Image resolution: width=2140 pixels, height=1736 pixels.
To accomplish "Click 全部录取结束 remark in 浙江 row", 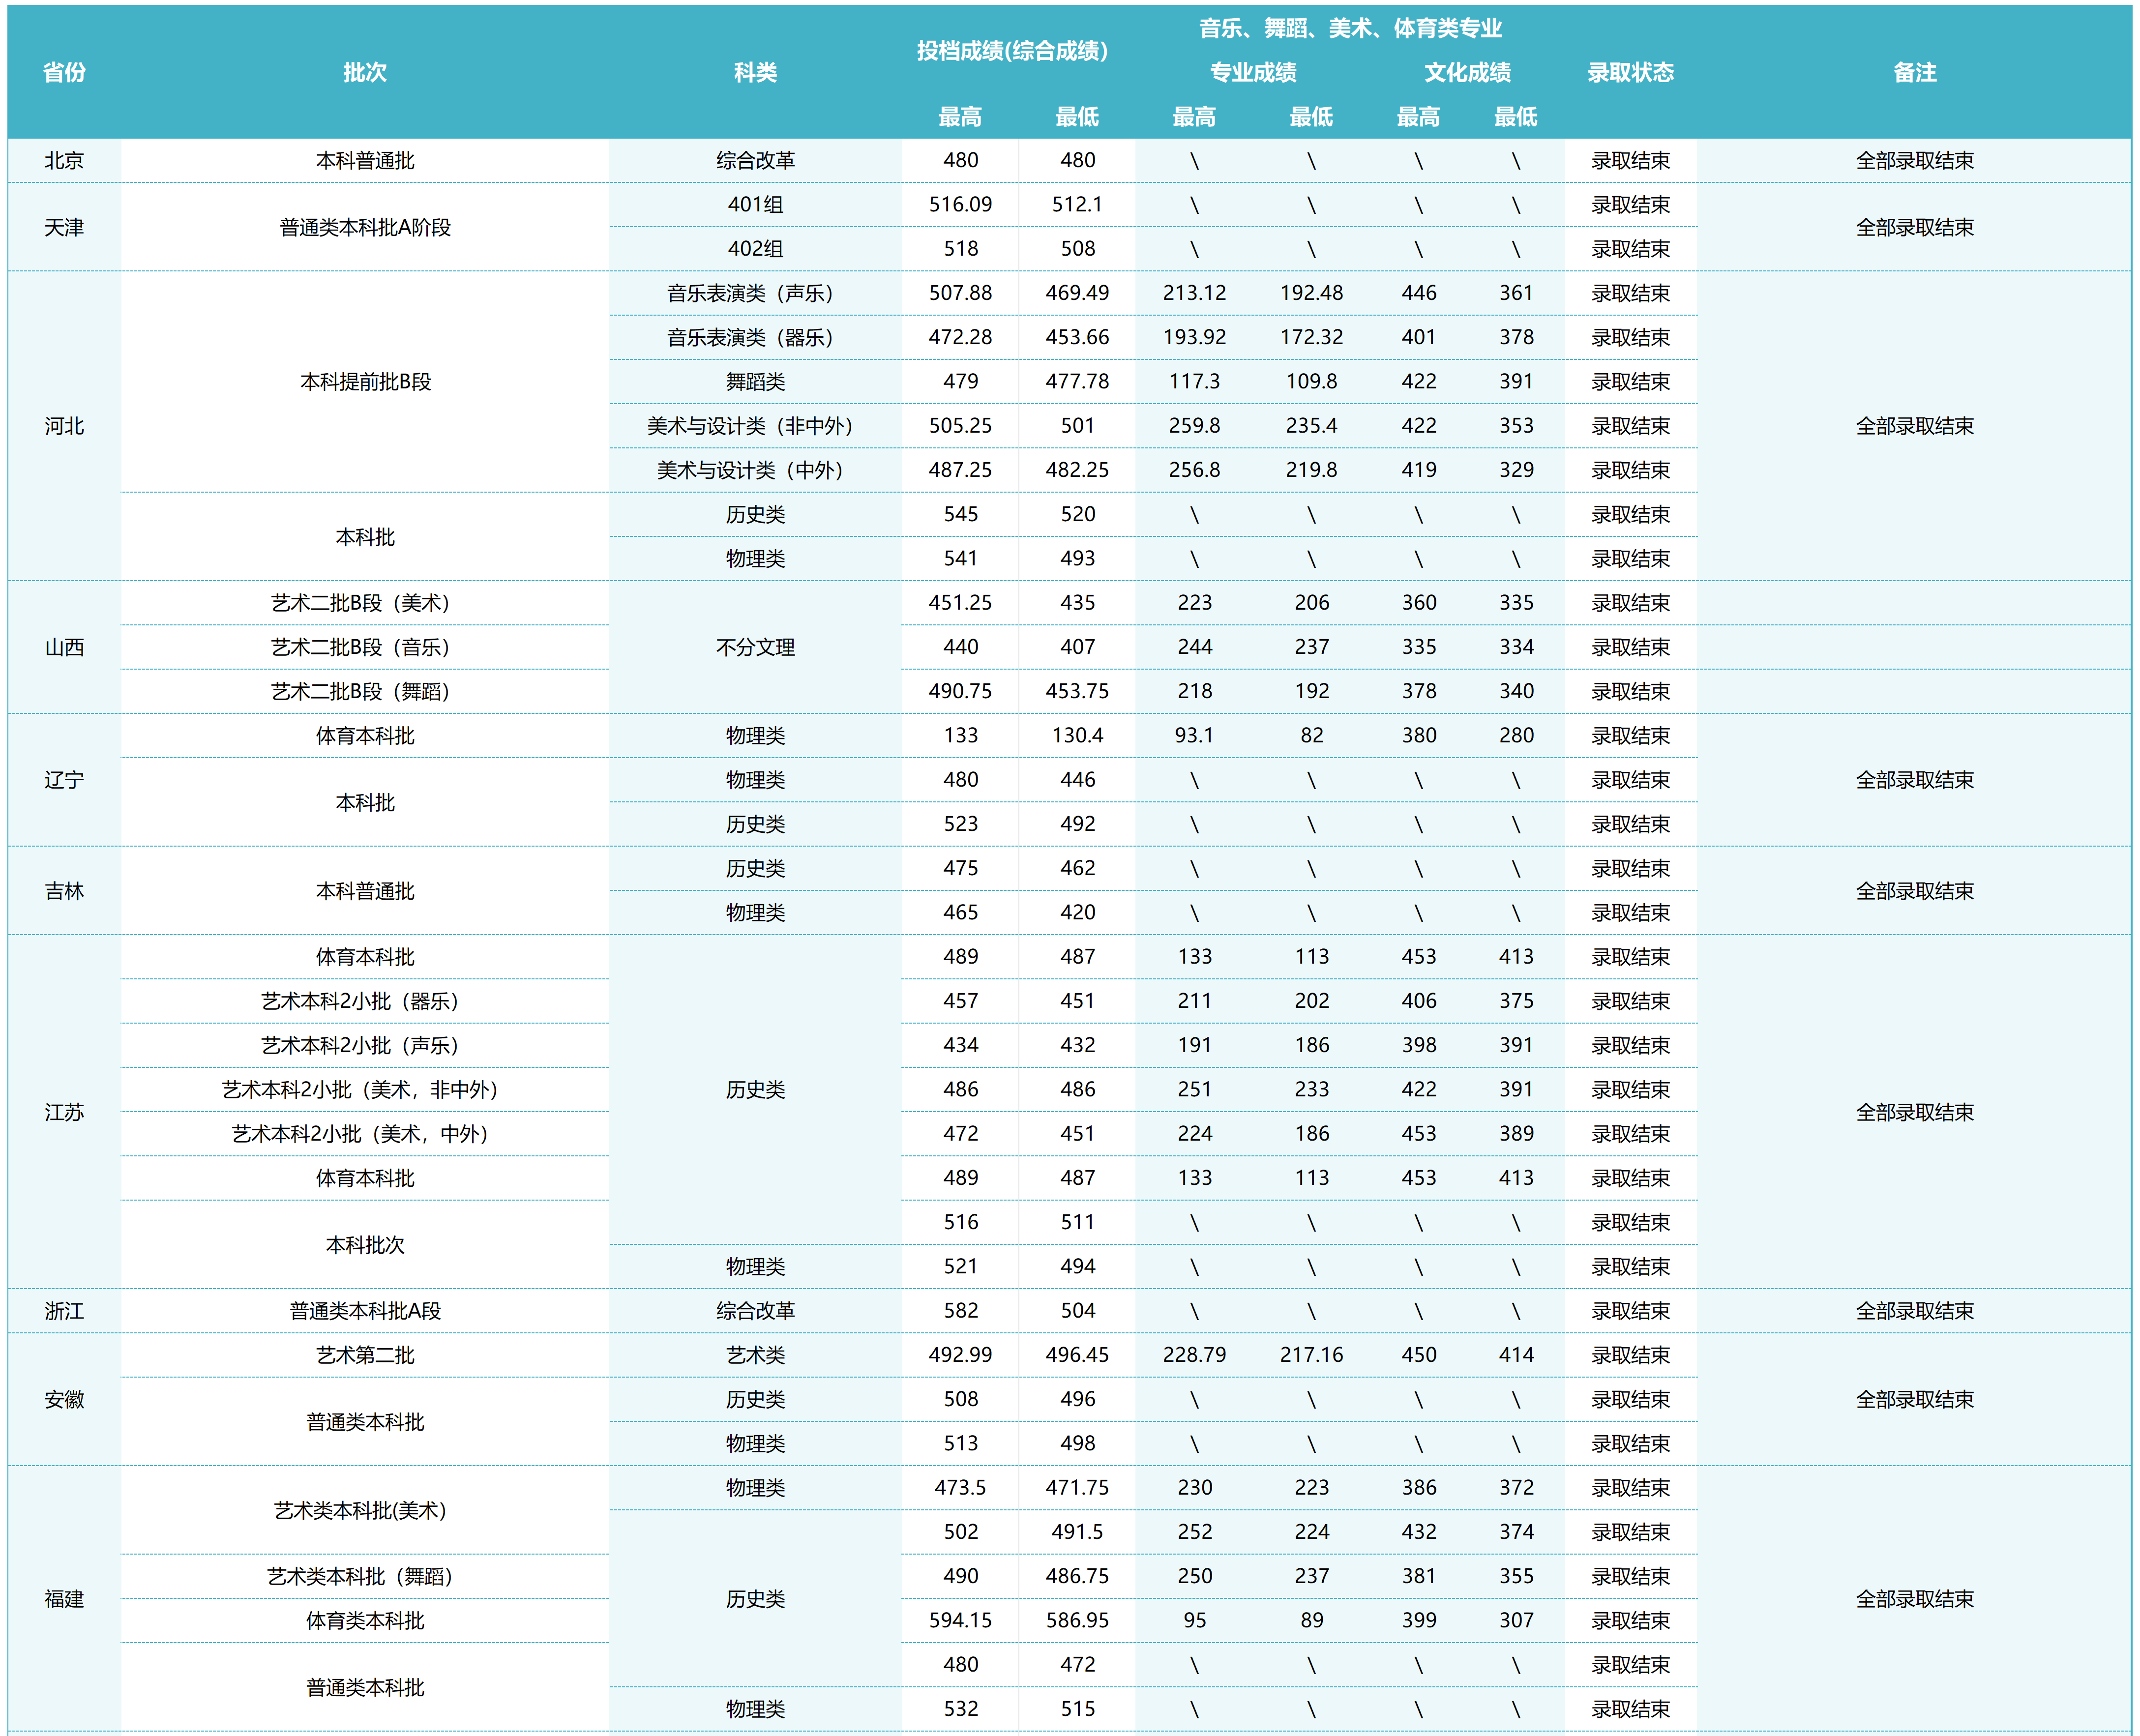I will tap(1914, 1311).
